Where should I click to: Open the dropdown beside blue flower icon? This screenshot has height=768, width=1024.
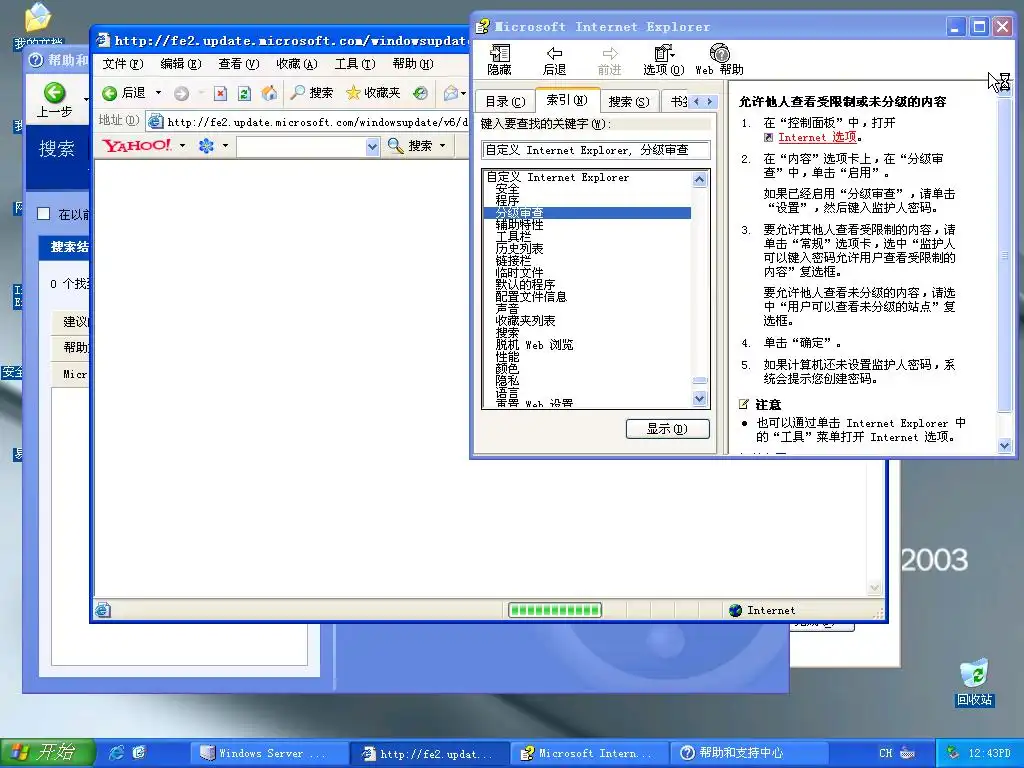(225, 146)
